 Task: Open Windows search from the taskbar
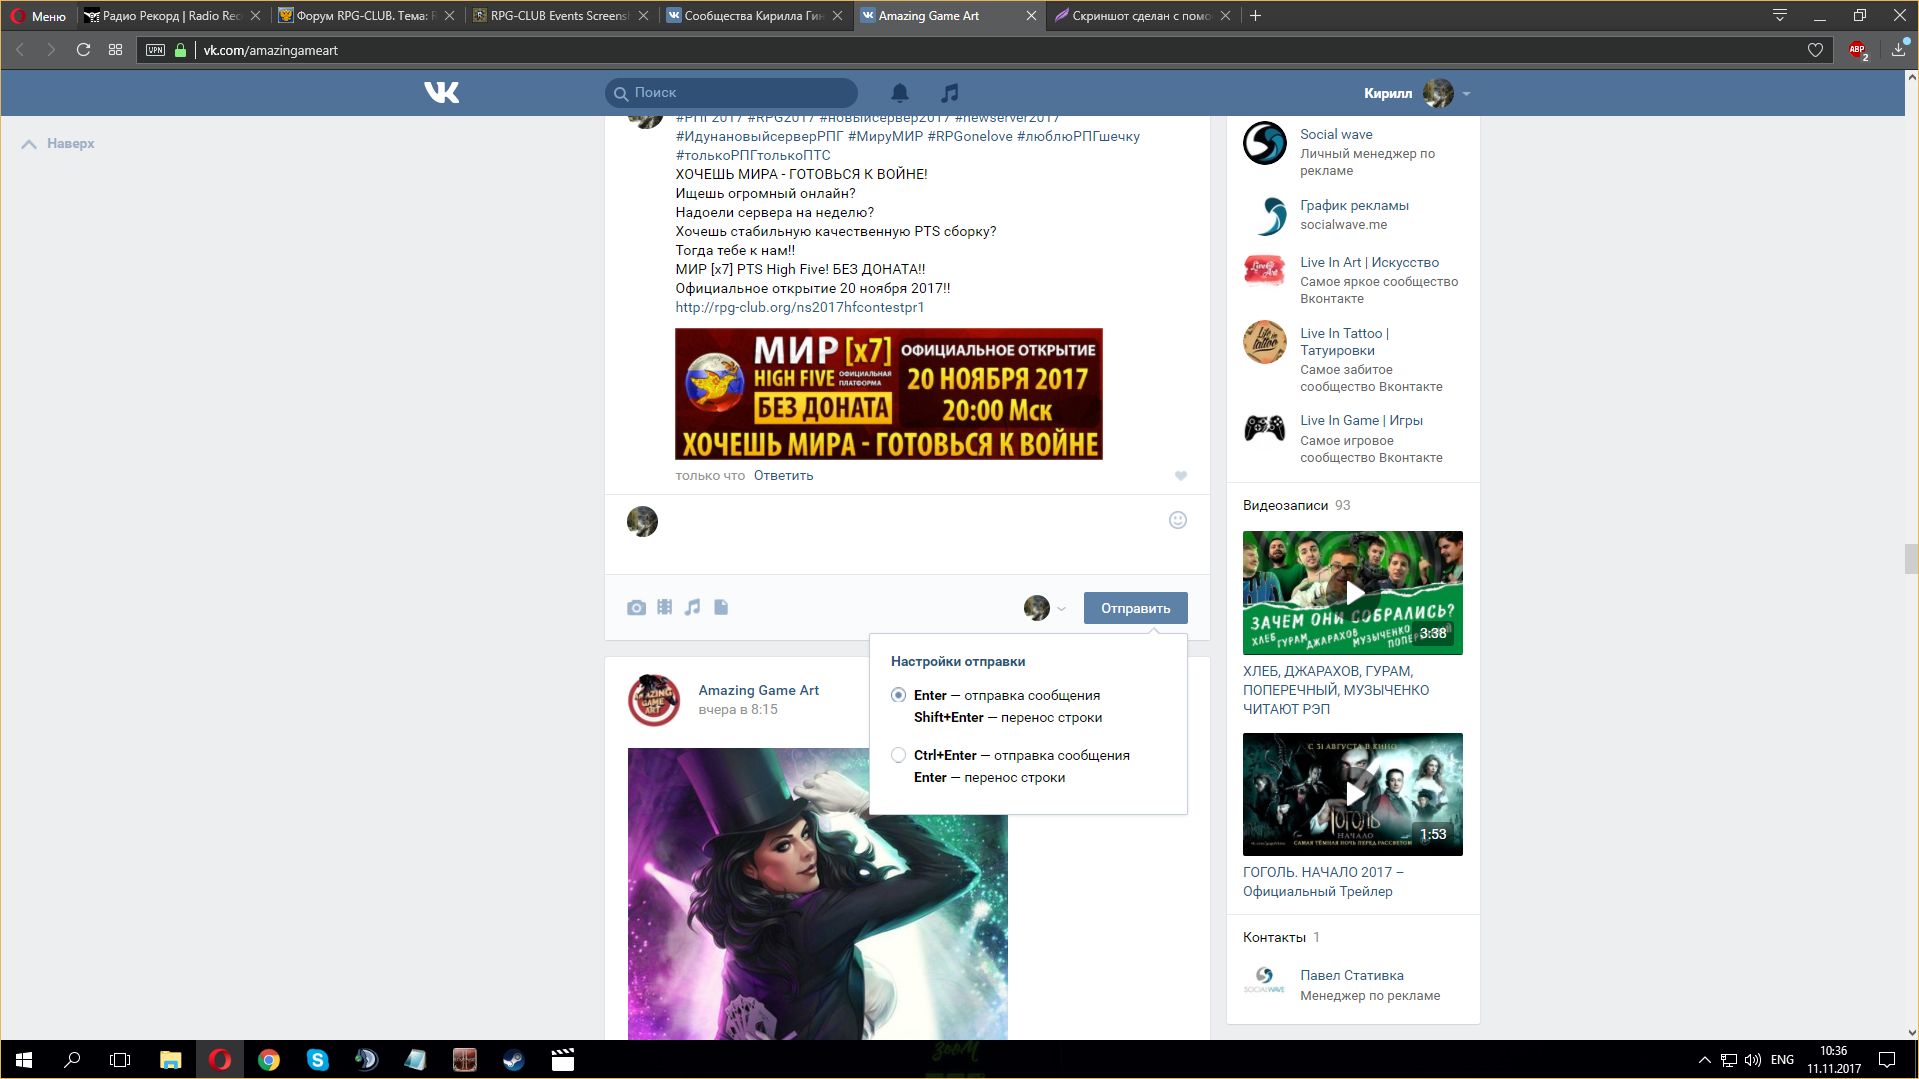[72, 1060]
